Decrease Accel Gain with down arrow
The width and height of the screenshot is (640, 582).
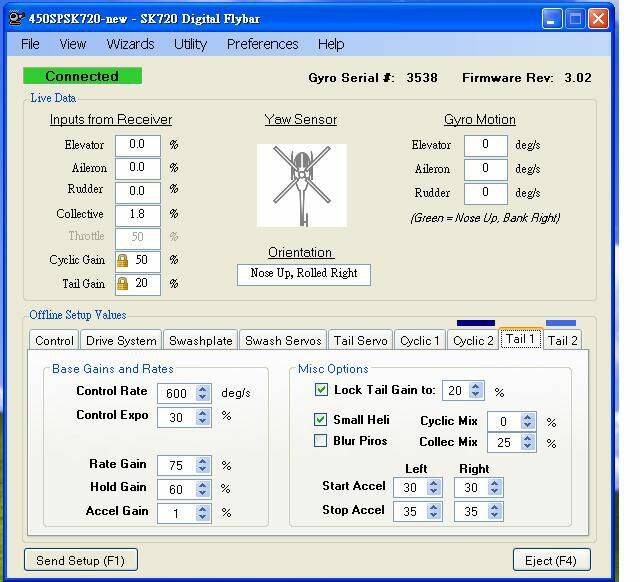(x=203, y=518)
